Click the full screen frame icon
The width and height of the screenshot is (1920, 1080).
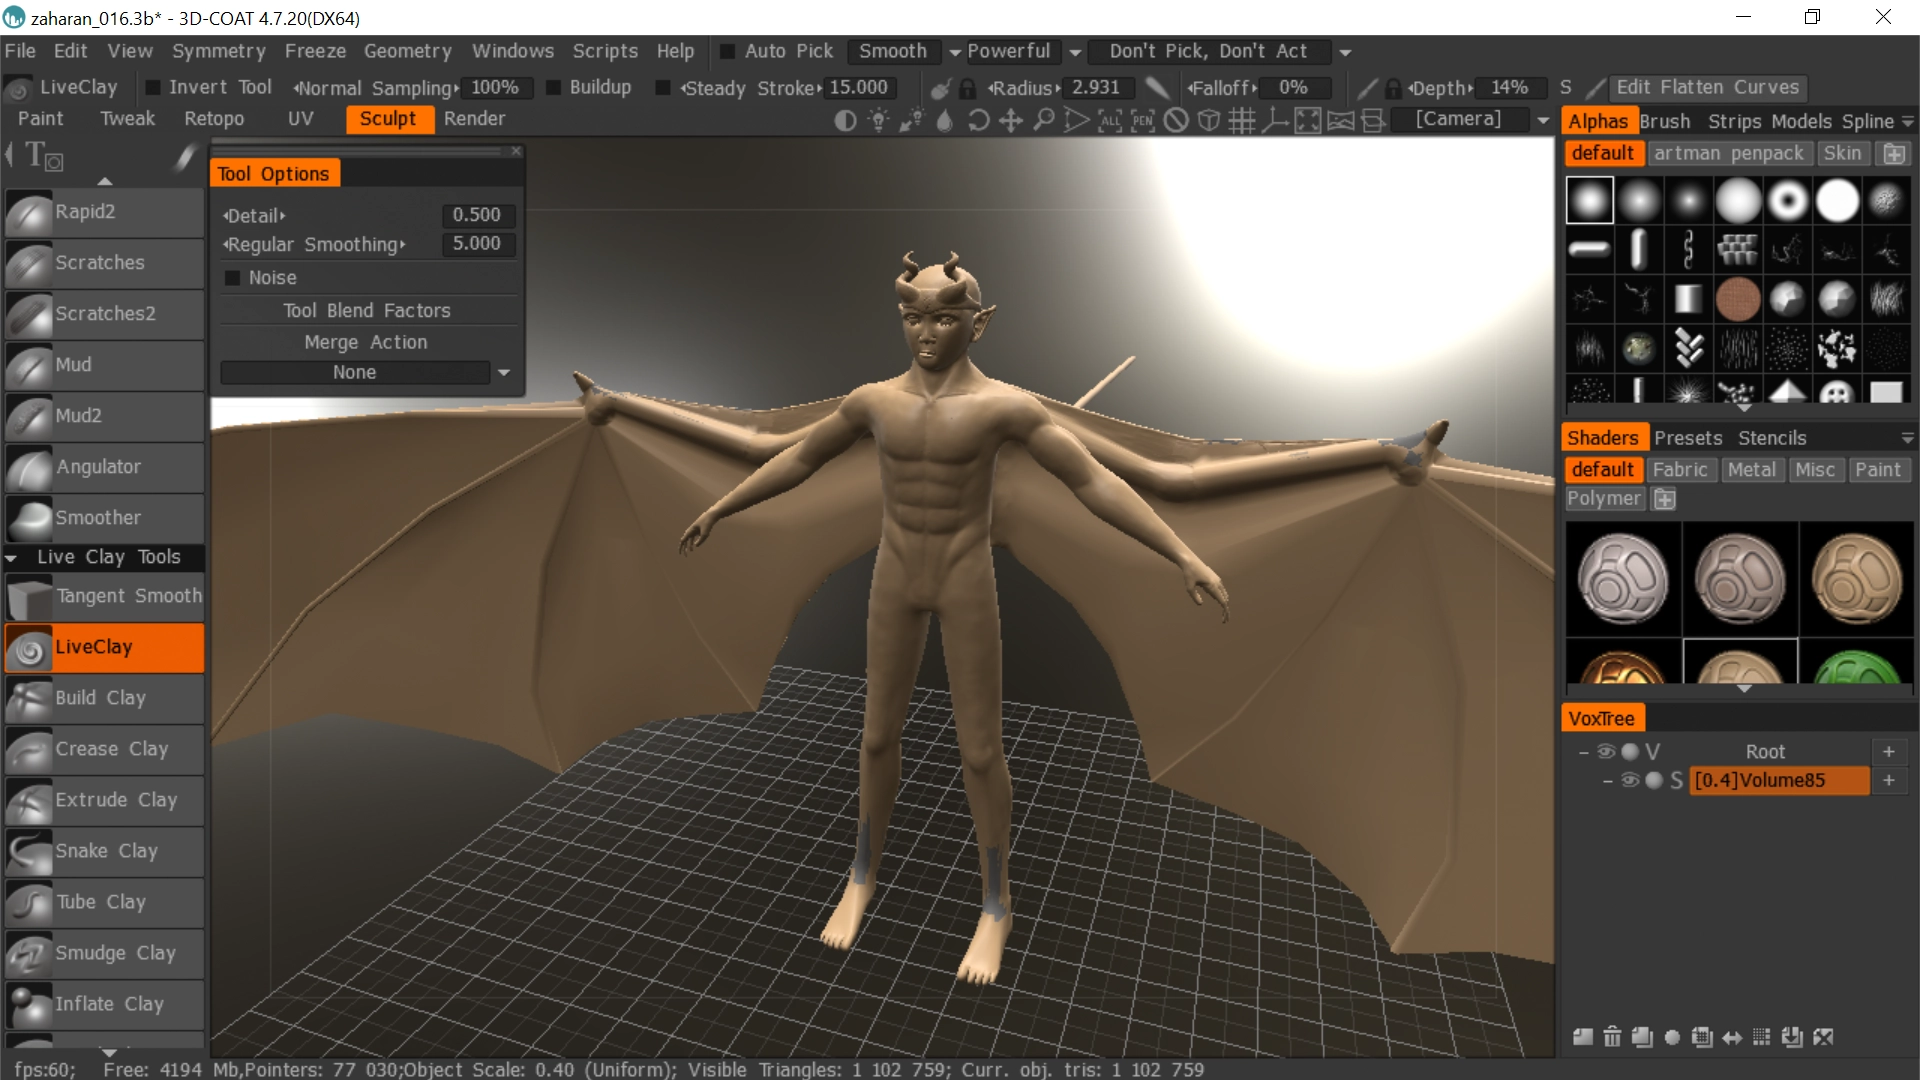(1307, 121)
